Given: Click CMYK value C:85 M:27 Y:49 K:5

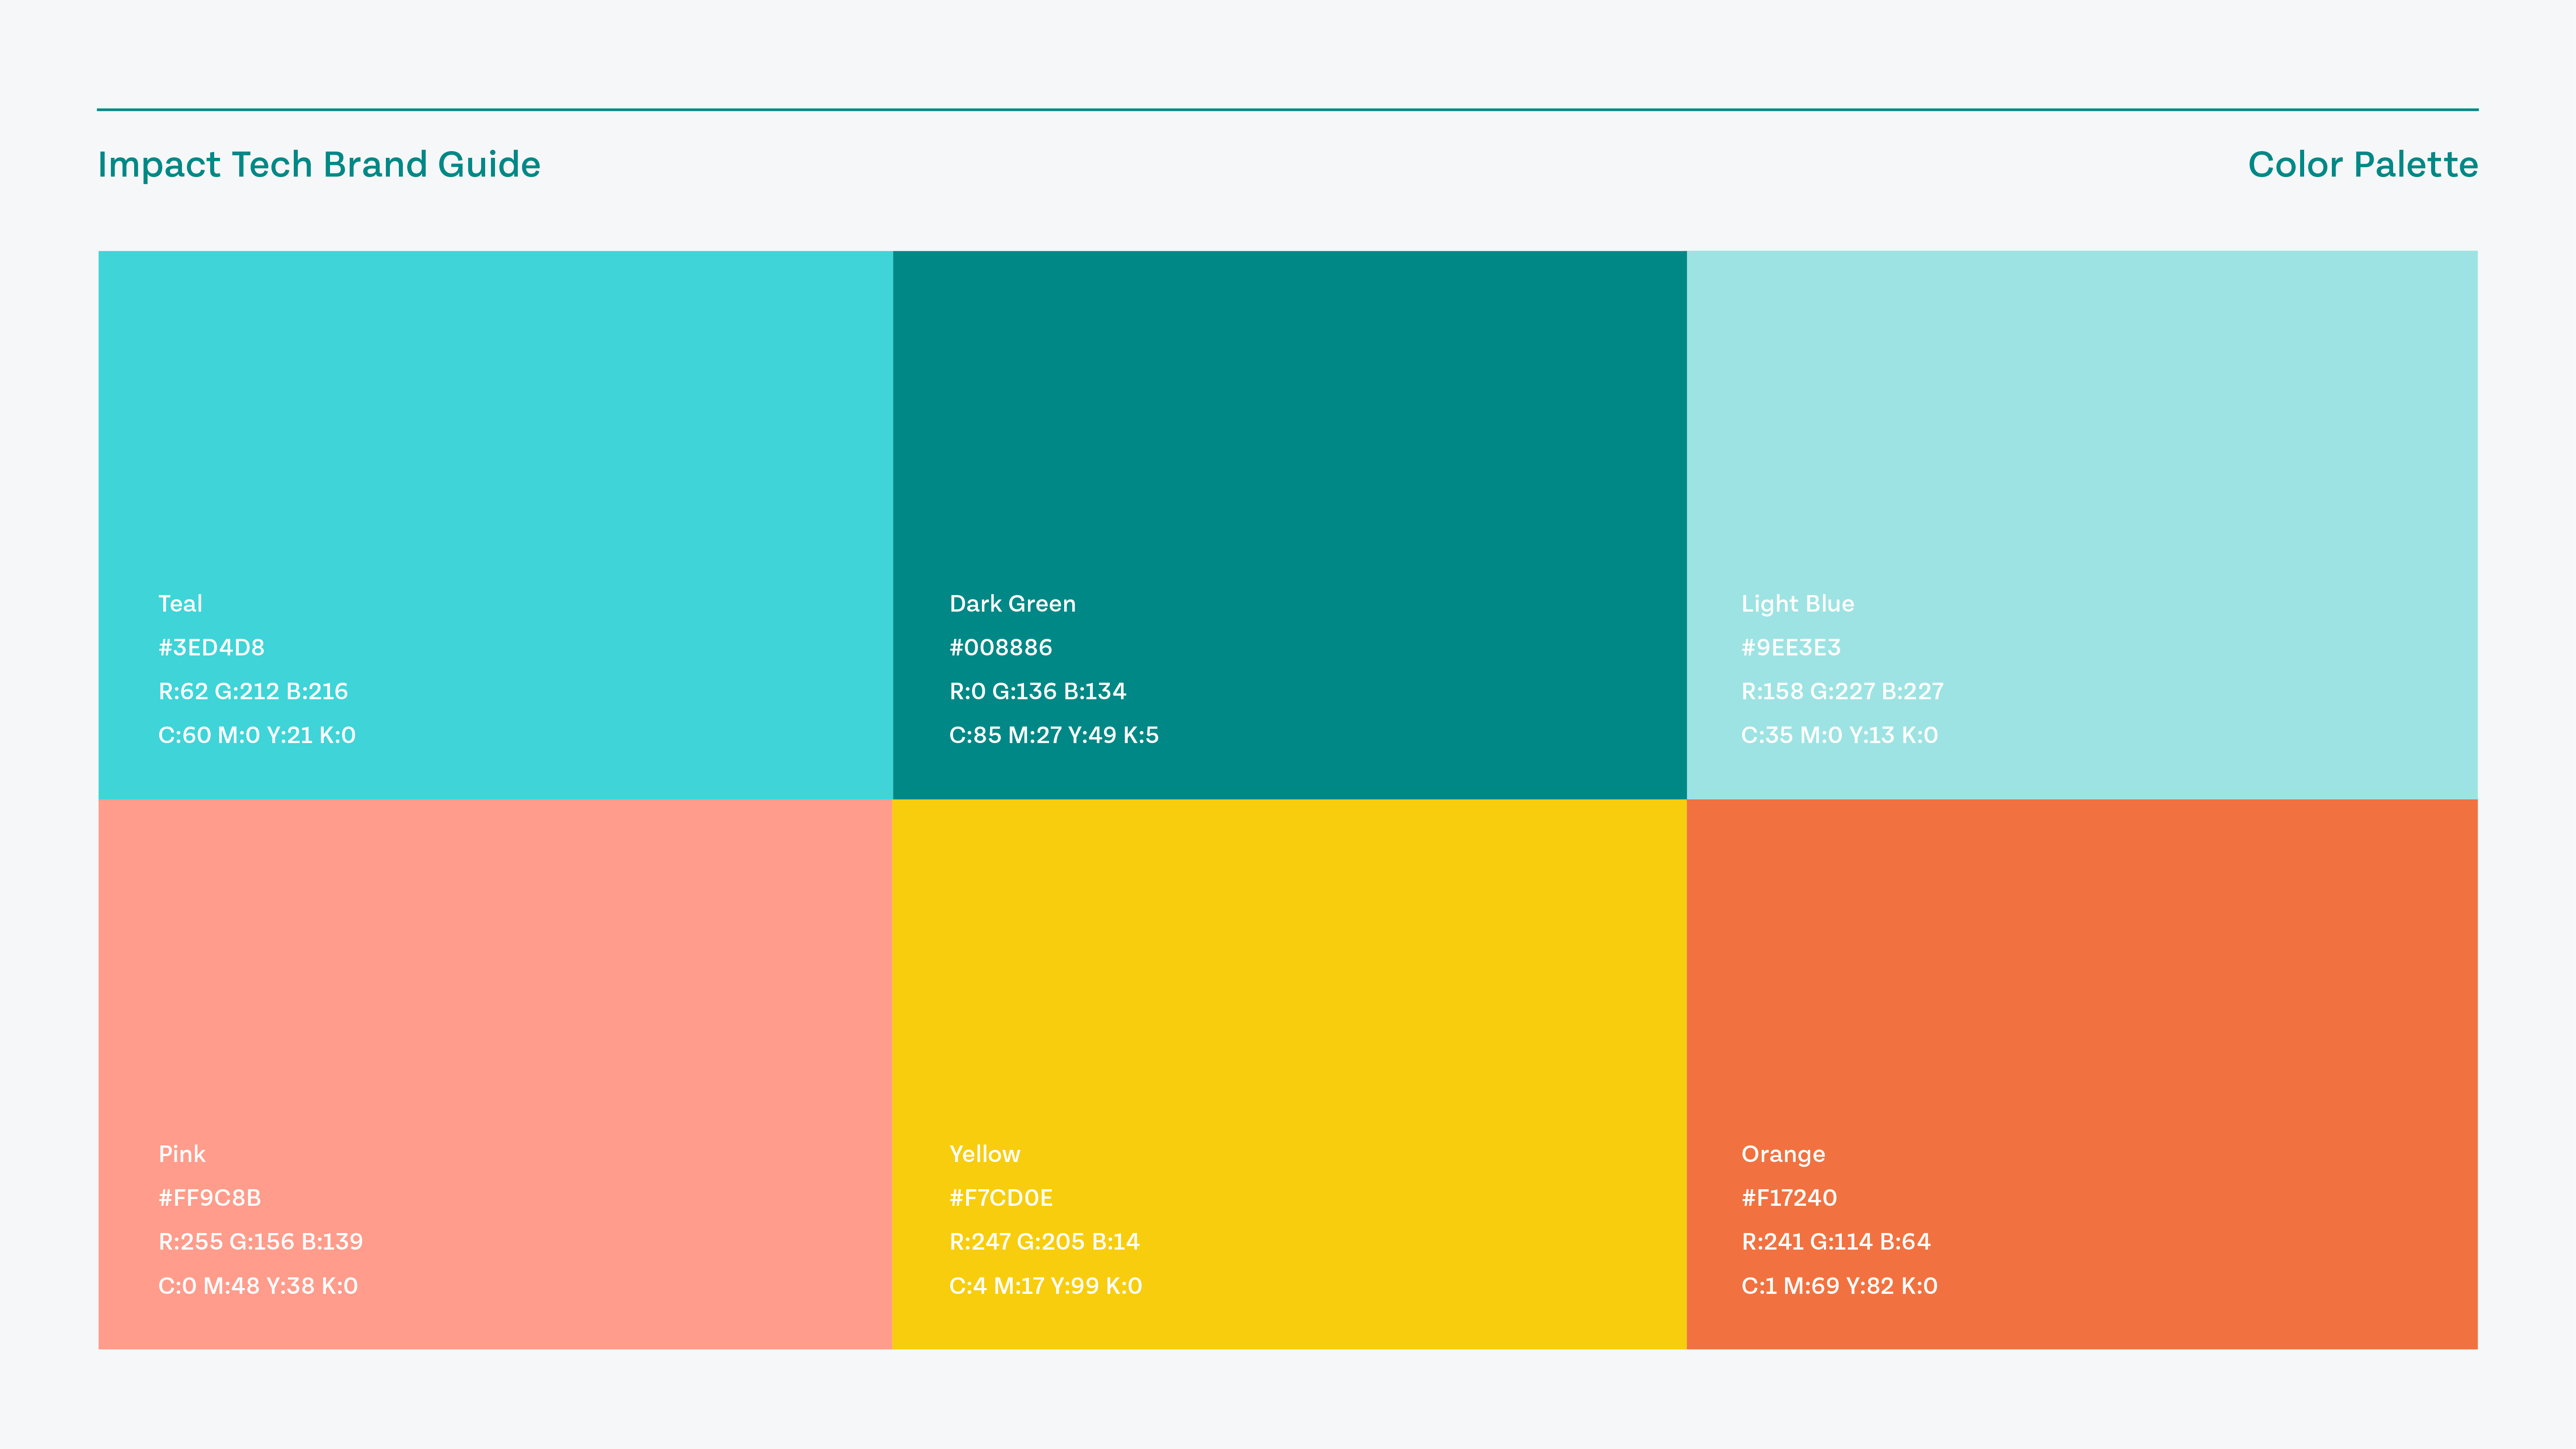Looking at the screenshot, I should pos(1054,736).
